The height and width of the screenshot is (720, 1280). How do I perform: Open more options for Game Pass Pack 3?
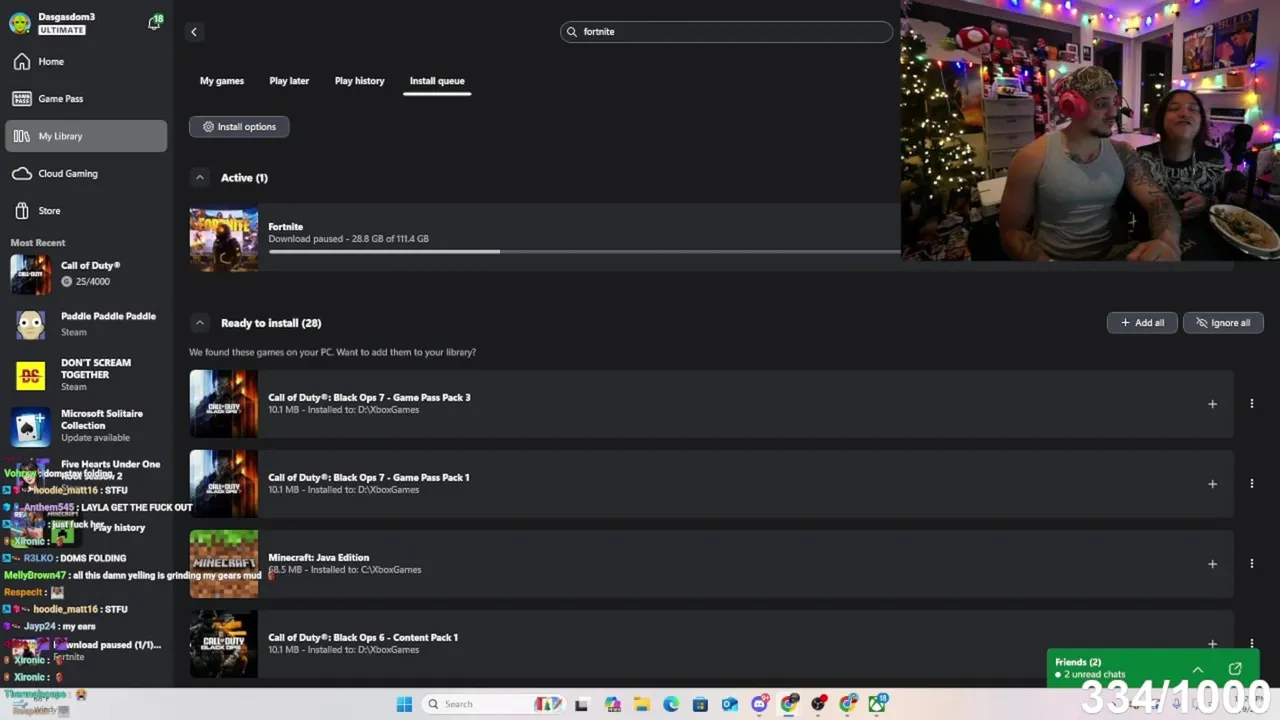(1251, 404)
